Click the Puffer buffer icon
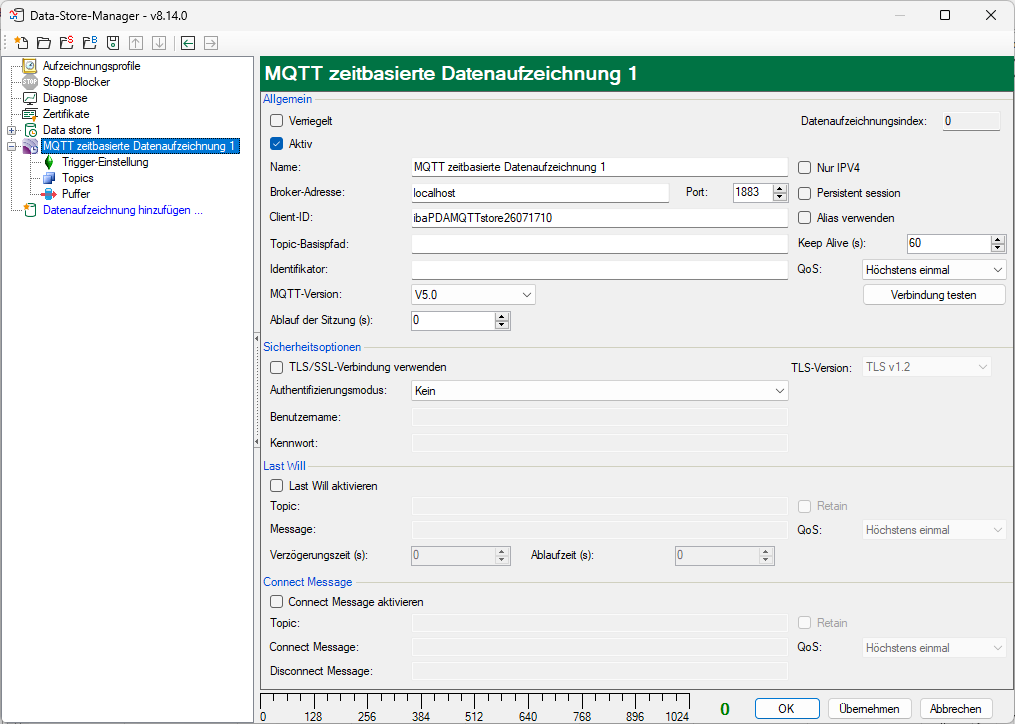Image resolution: width=1015 pixels, height=724 pixels. pos(49,194)
